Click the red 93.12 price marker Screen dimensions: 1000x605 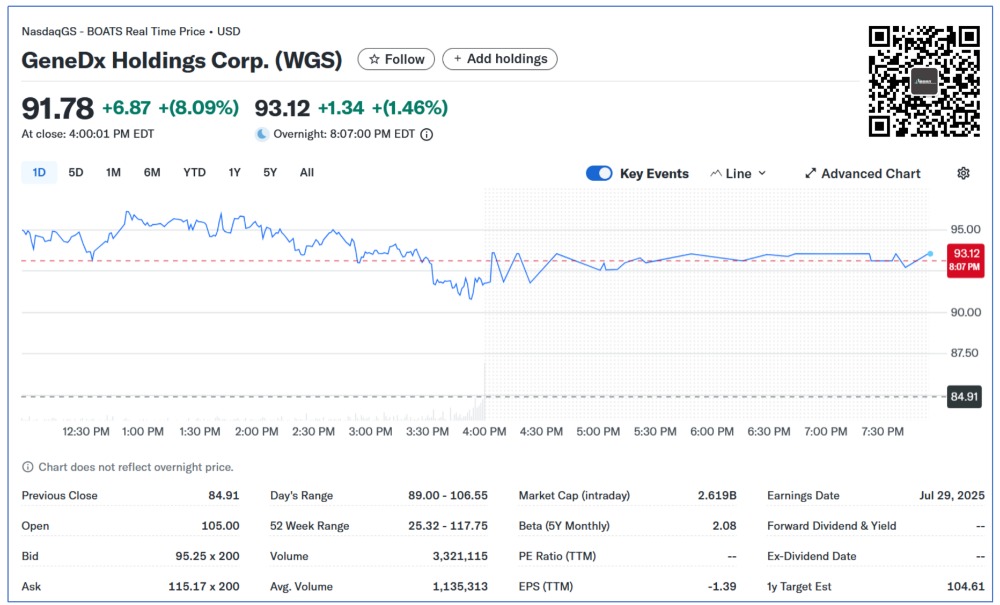coord(966,260)
